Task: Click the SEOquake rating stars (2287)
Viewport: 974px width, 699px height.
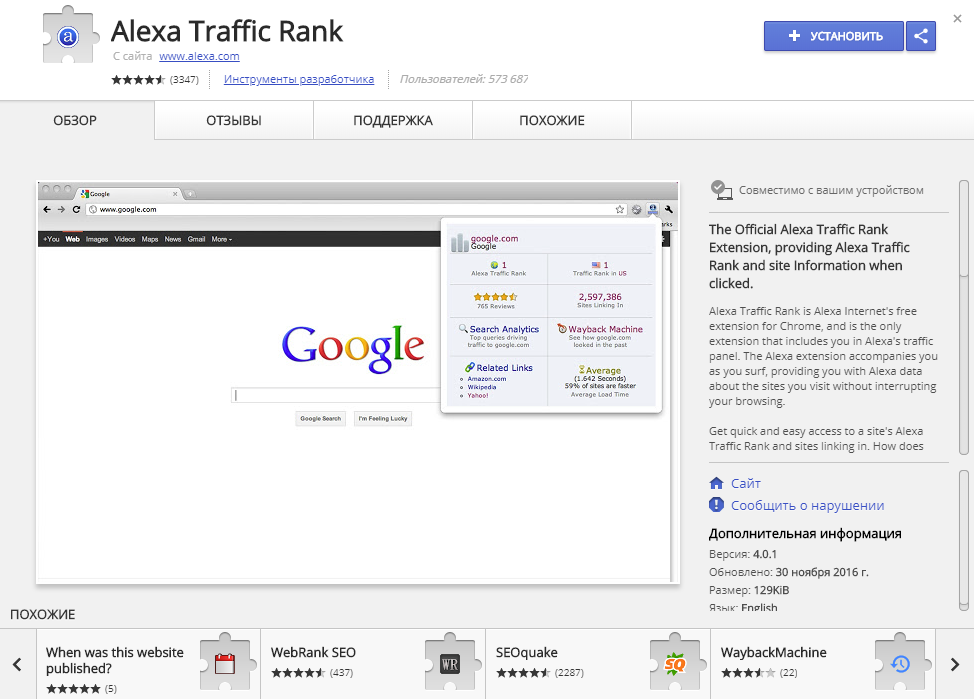Action: (522, 672)
